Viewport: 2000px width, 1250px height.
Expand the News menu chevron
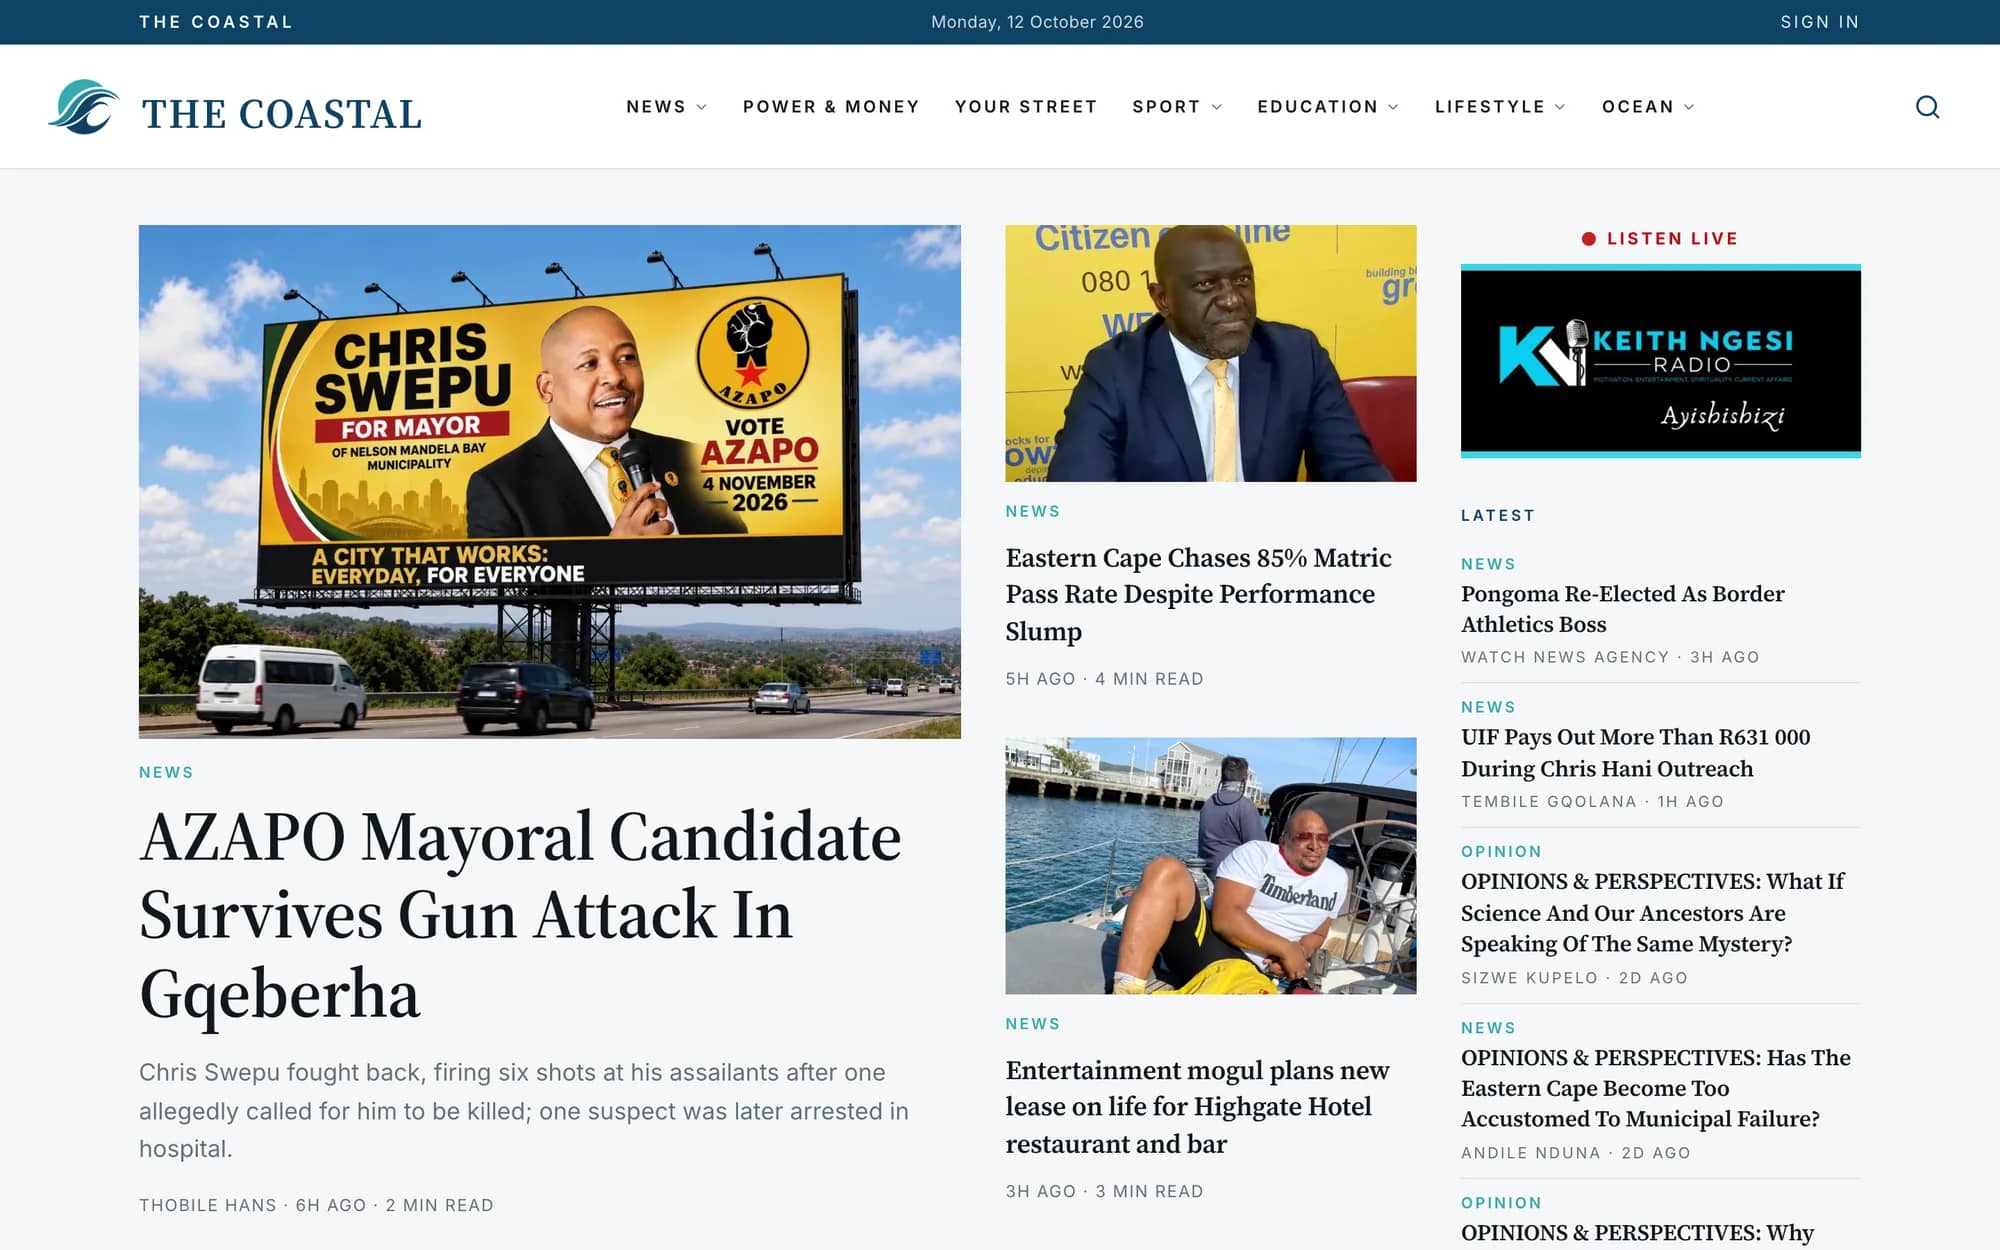coord(702,107)
